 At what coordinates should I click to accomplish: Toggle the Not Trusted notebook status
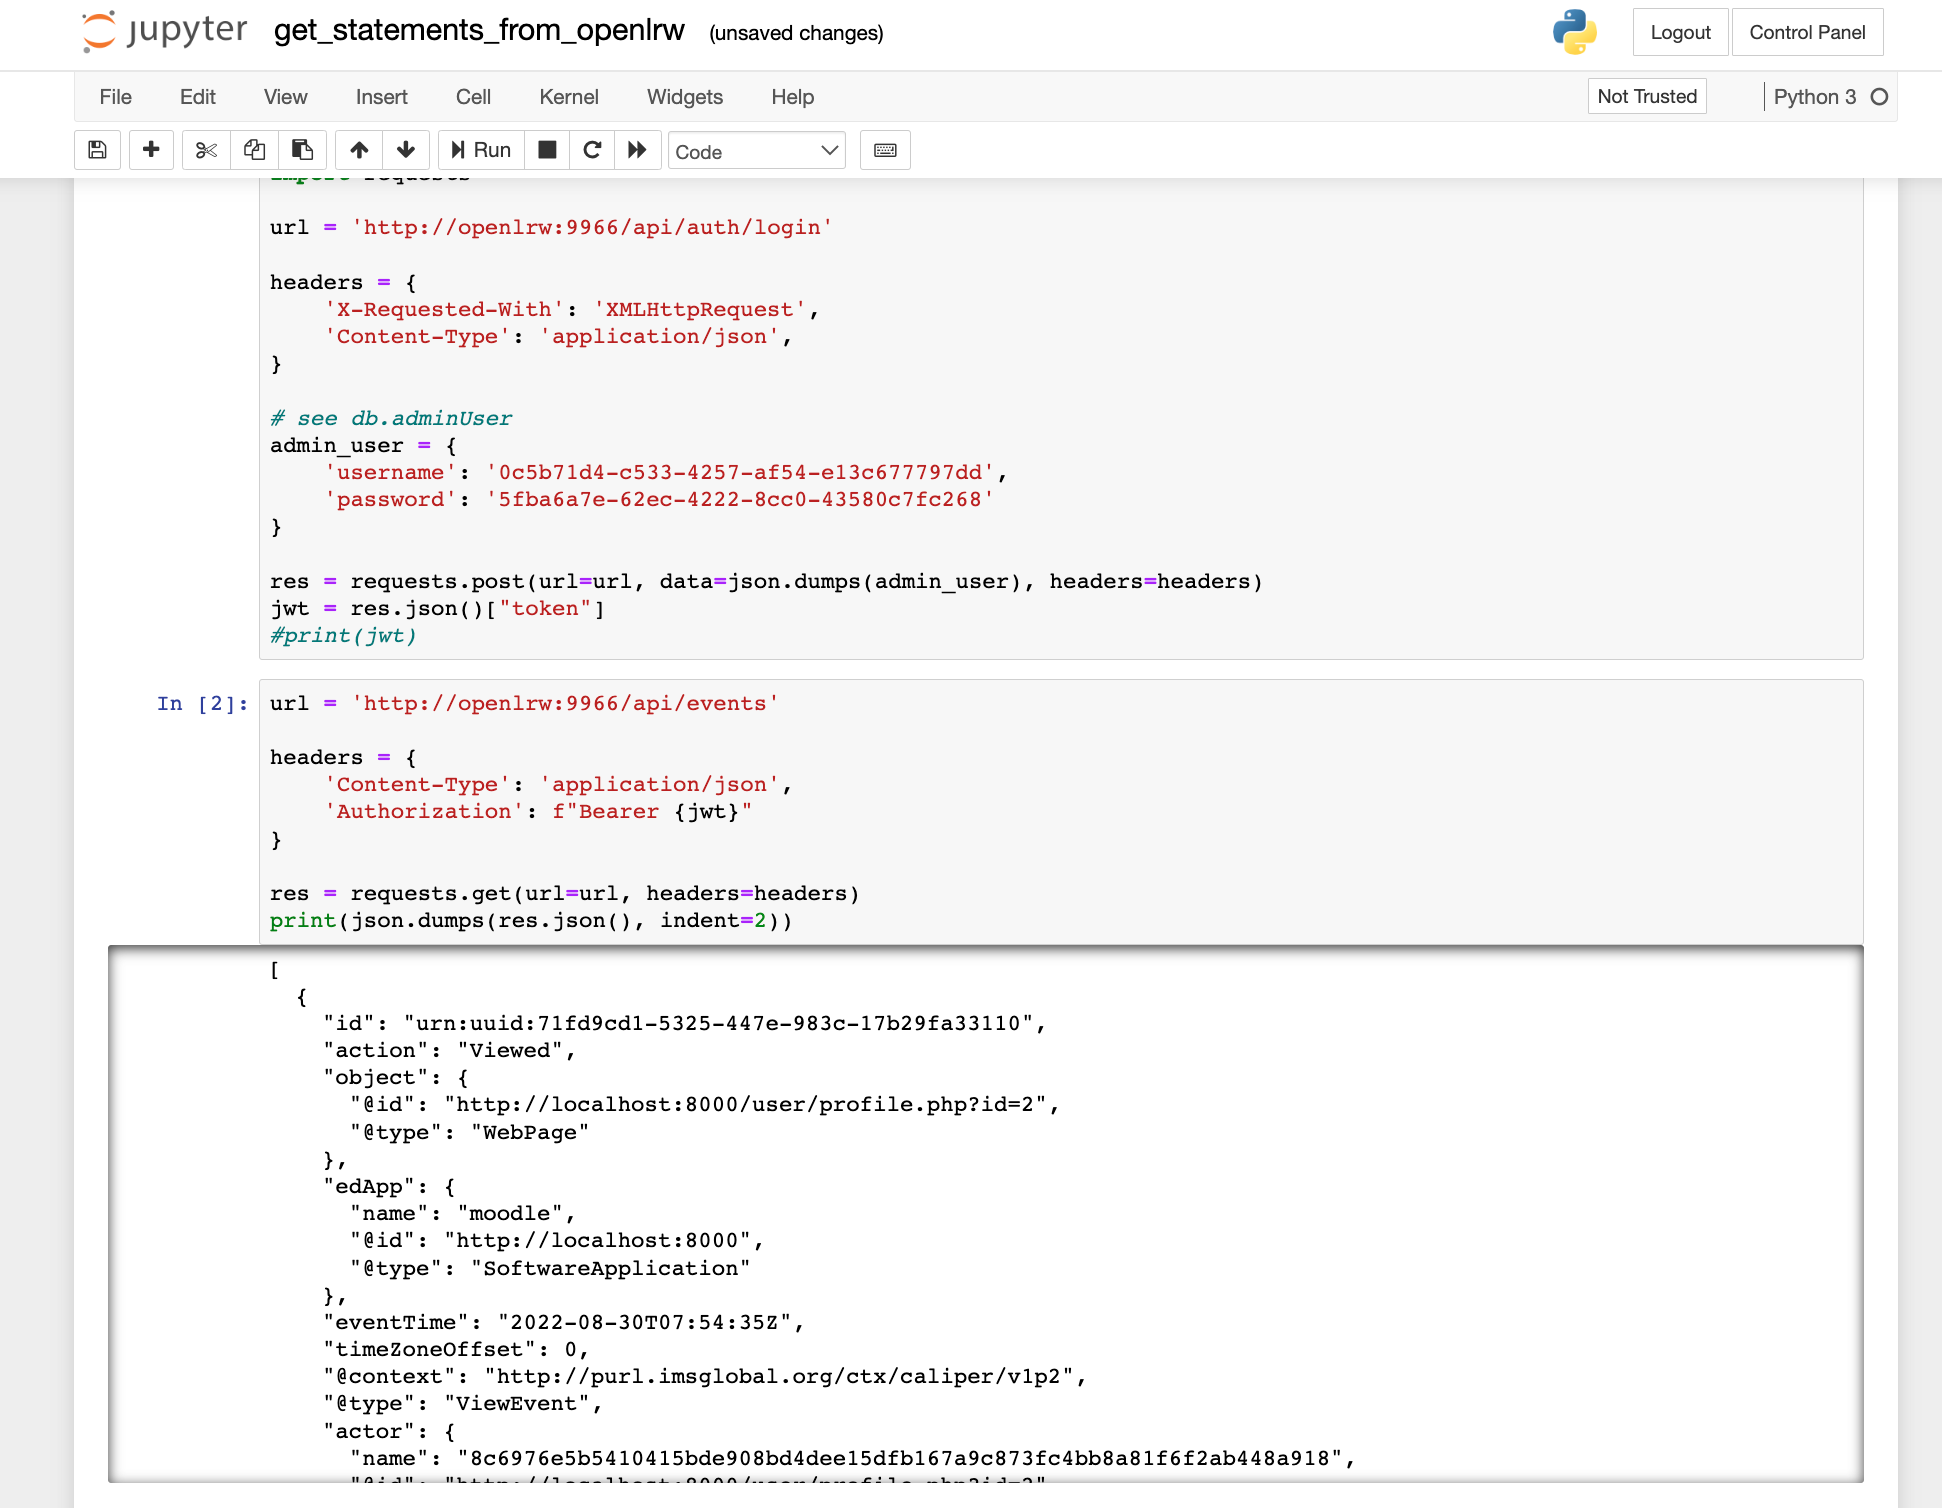(x=1646, y=97)
